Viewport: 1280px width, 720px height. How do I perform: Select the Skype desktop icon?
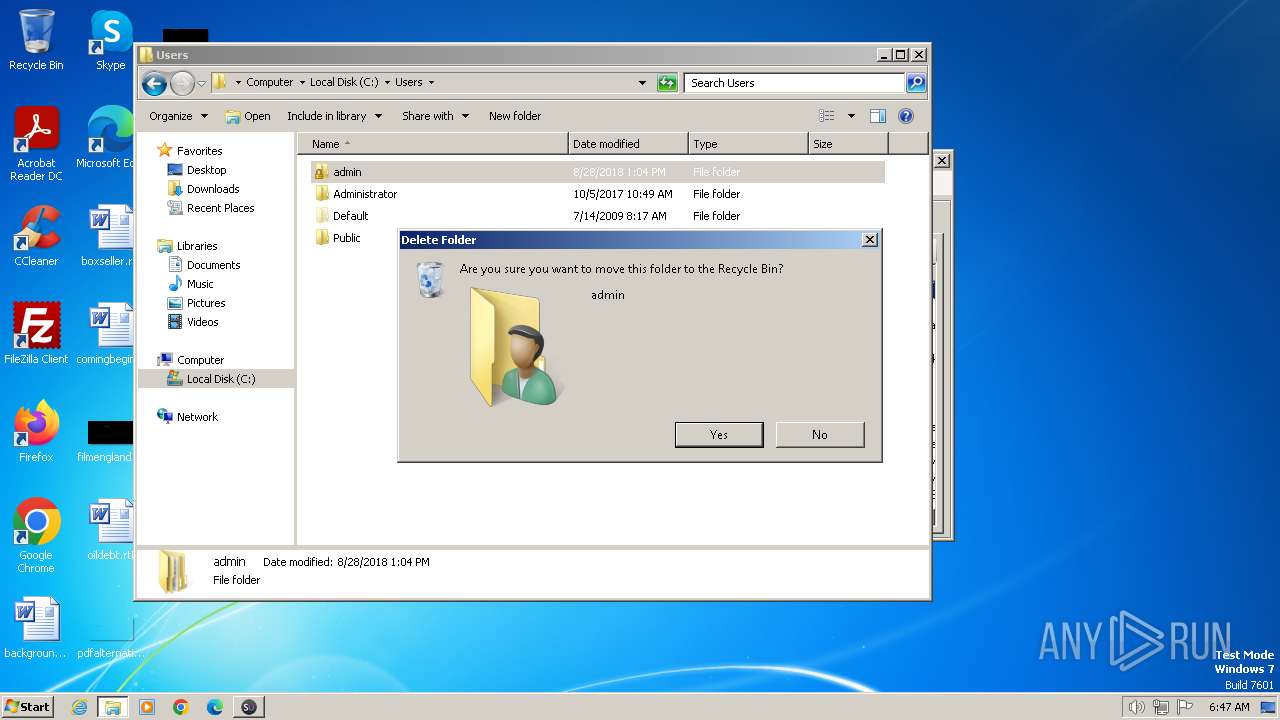[x=110, y=40]
